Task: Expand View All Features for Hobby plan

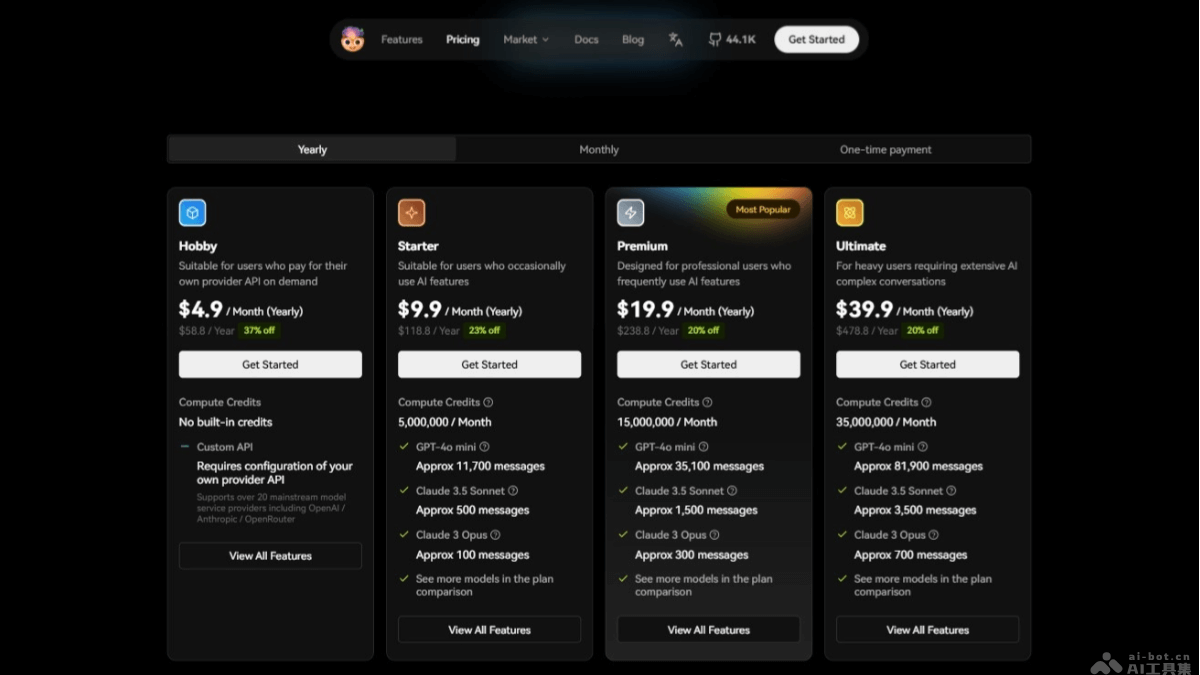Action: [270, 556]
